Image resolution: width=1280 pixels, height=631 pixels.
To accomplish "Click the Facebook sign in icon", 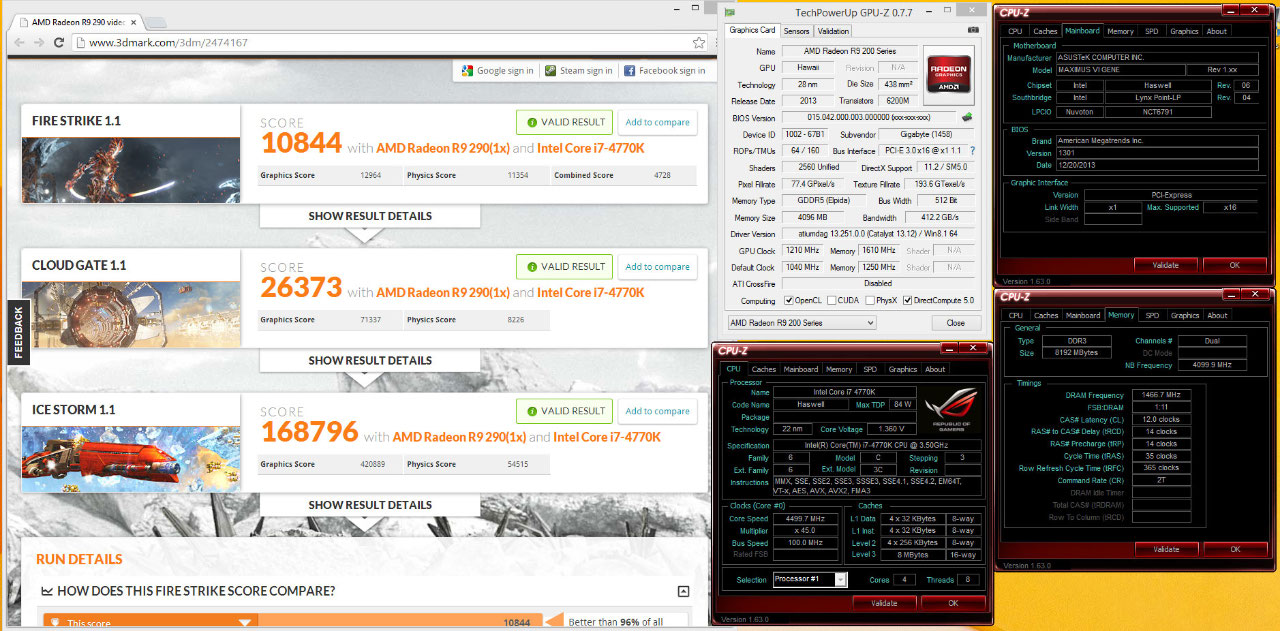I will [x=629, y=71].
